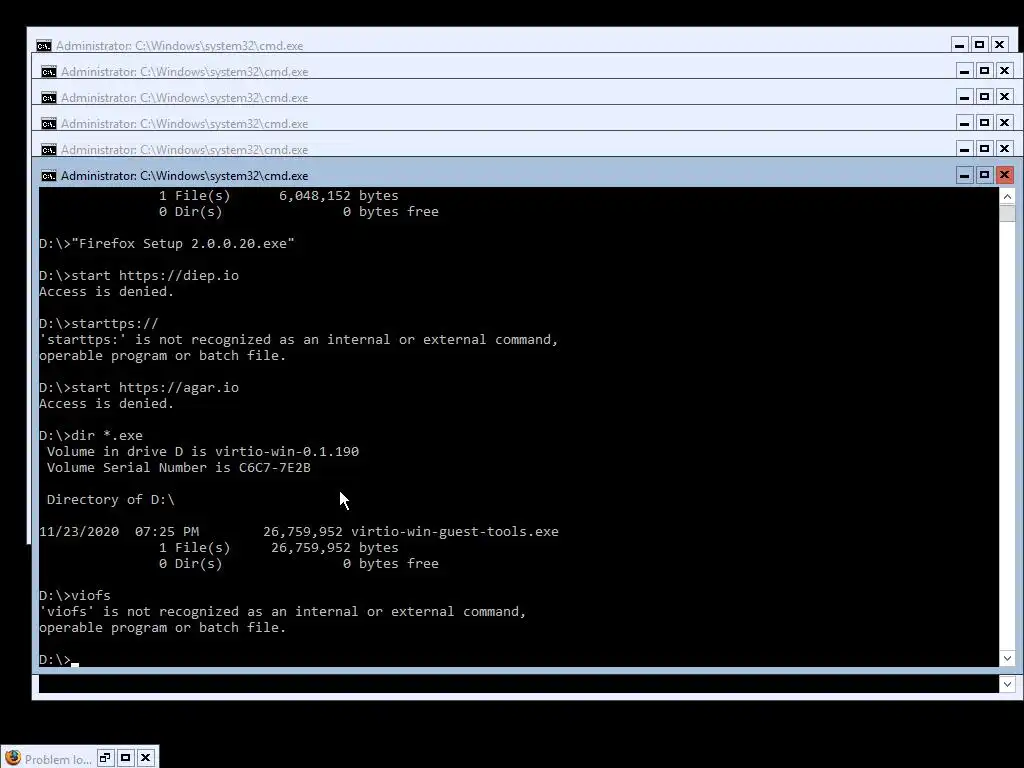The image size is (1024, 768).
Task: Minimize the active cmd.exe window
Action: 965,175
